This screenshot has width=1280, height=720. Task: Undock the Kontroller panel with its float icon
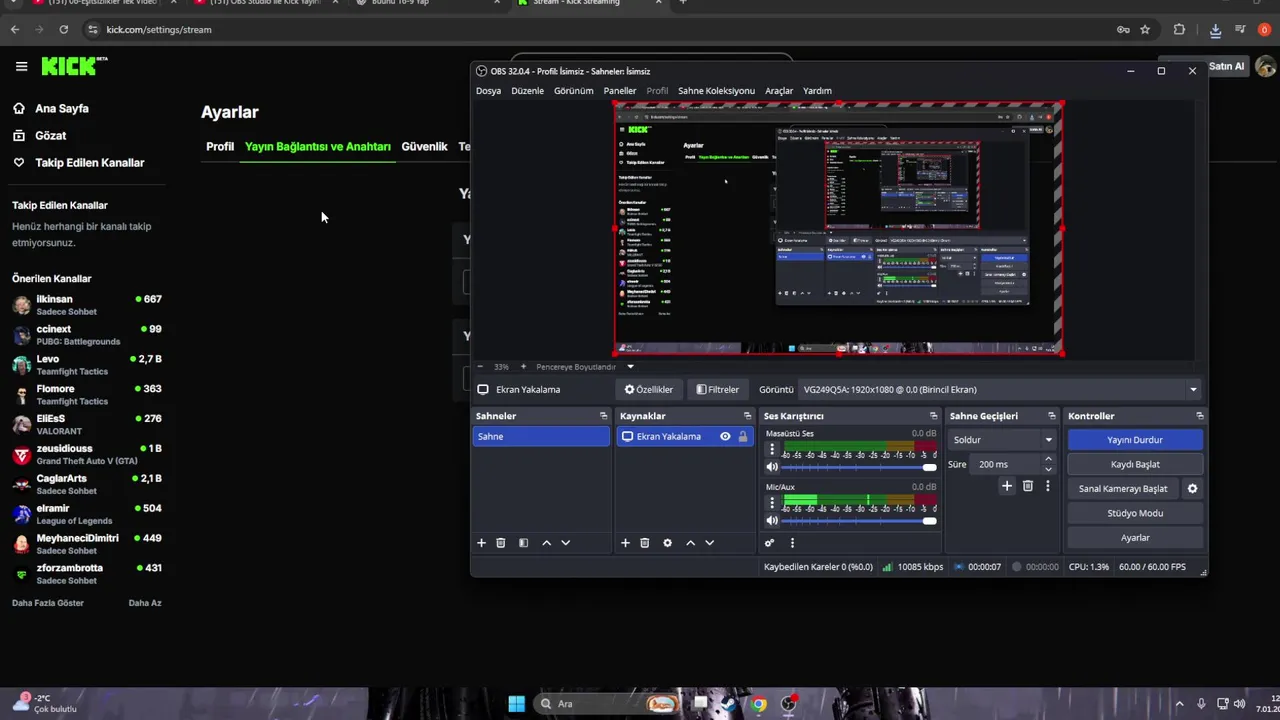pos(1199,416)
